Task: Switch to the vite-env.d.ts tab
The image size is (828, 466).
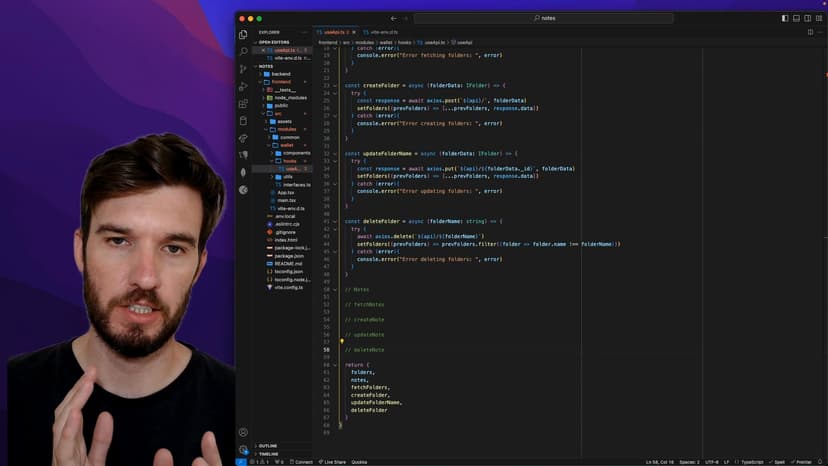Action: pyautogui.click(x=380, y=32)
